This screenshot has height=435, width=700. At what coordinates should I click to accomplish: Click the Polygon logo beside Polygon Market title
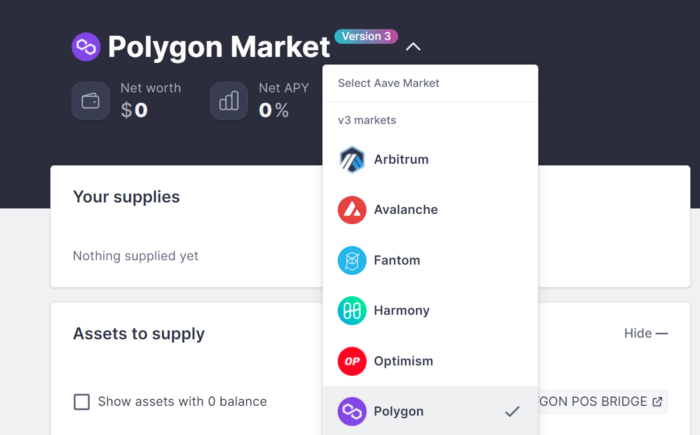coord(86,47)
